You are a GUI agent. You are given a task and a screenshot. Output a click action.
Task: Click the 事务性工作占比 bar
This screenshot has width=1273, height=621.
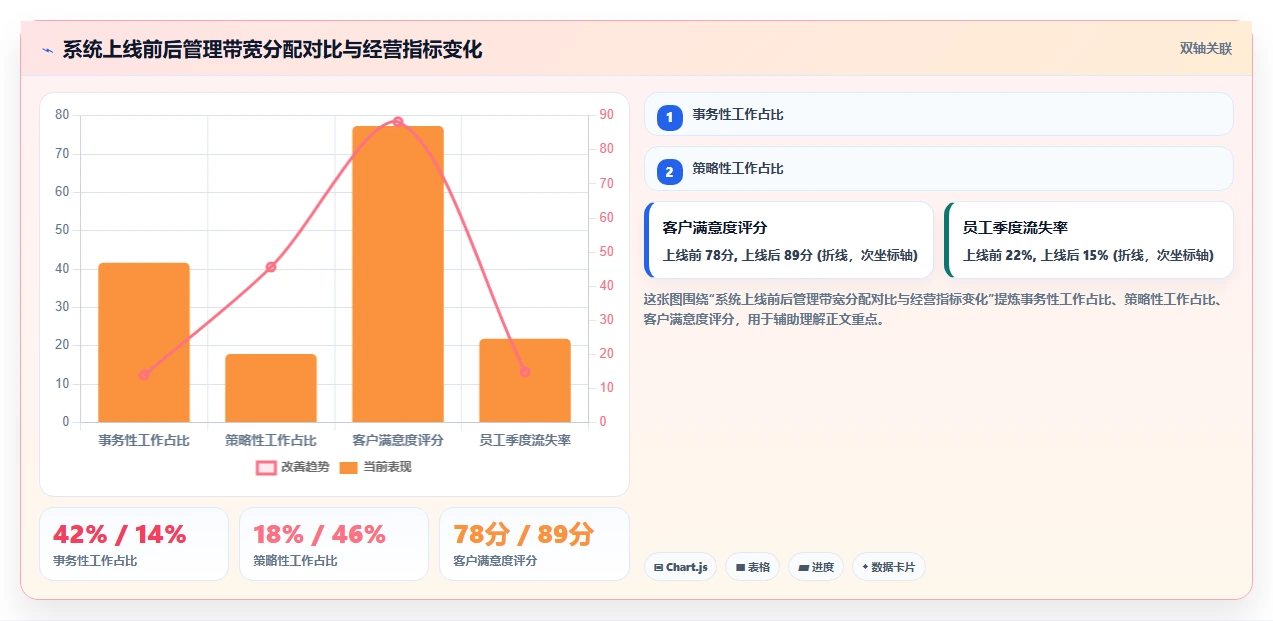(144, 342)
